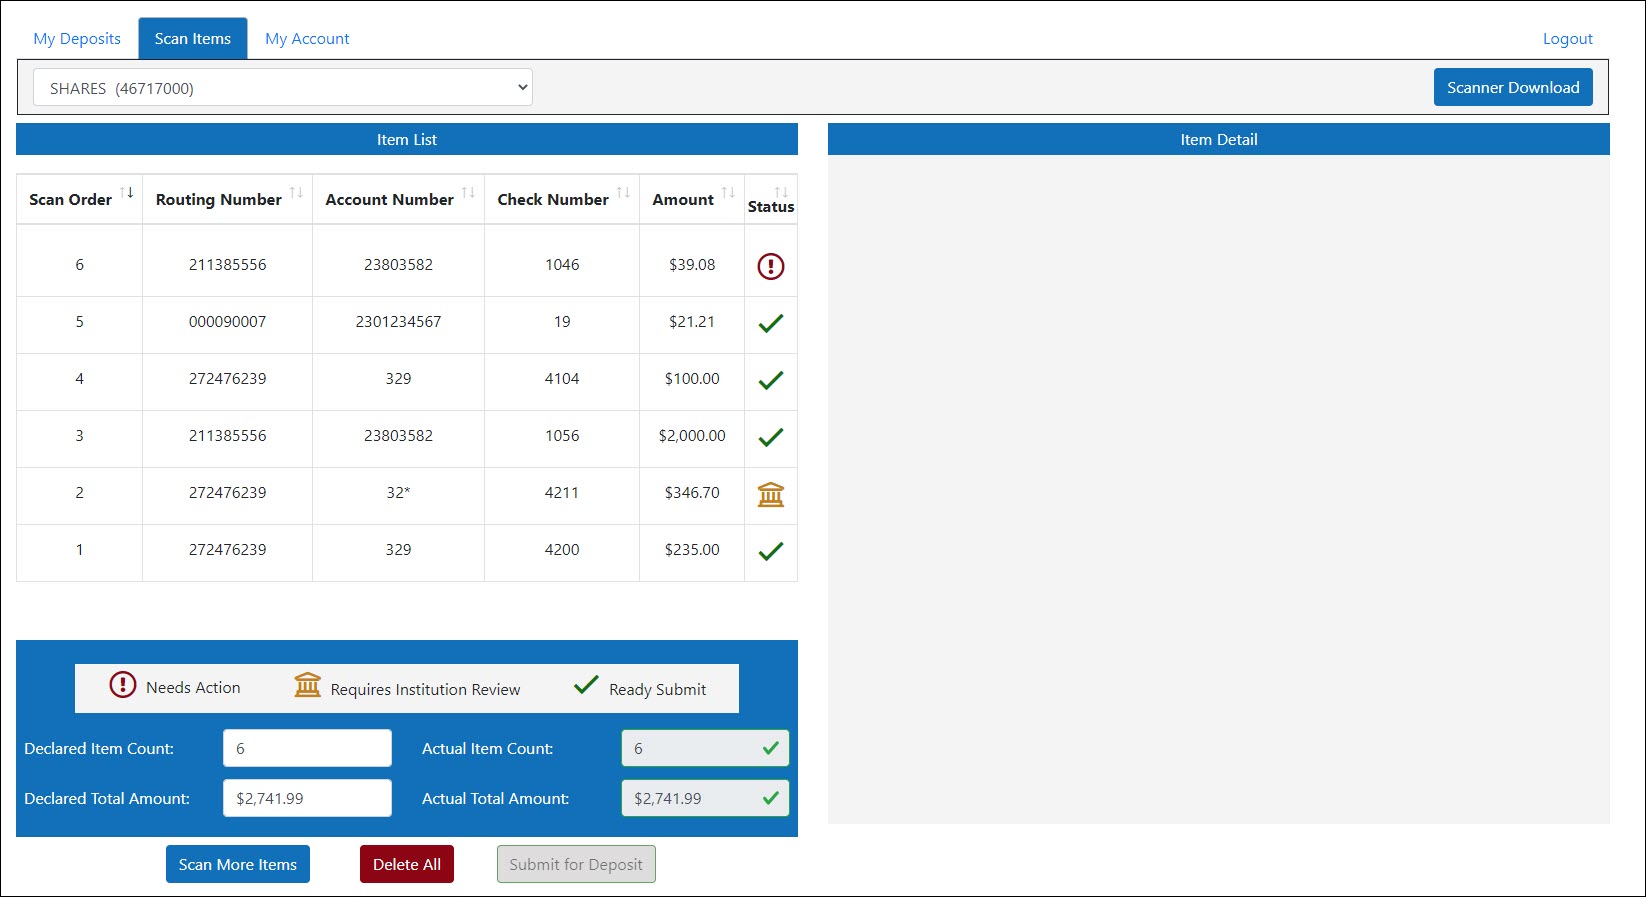The image size is (1646, 897).
Task: Click the ready checkmark for check 4200
Action: click(770, 551)
